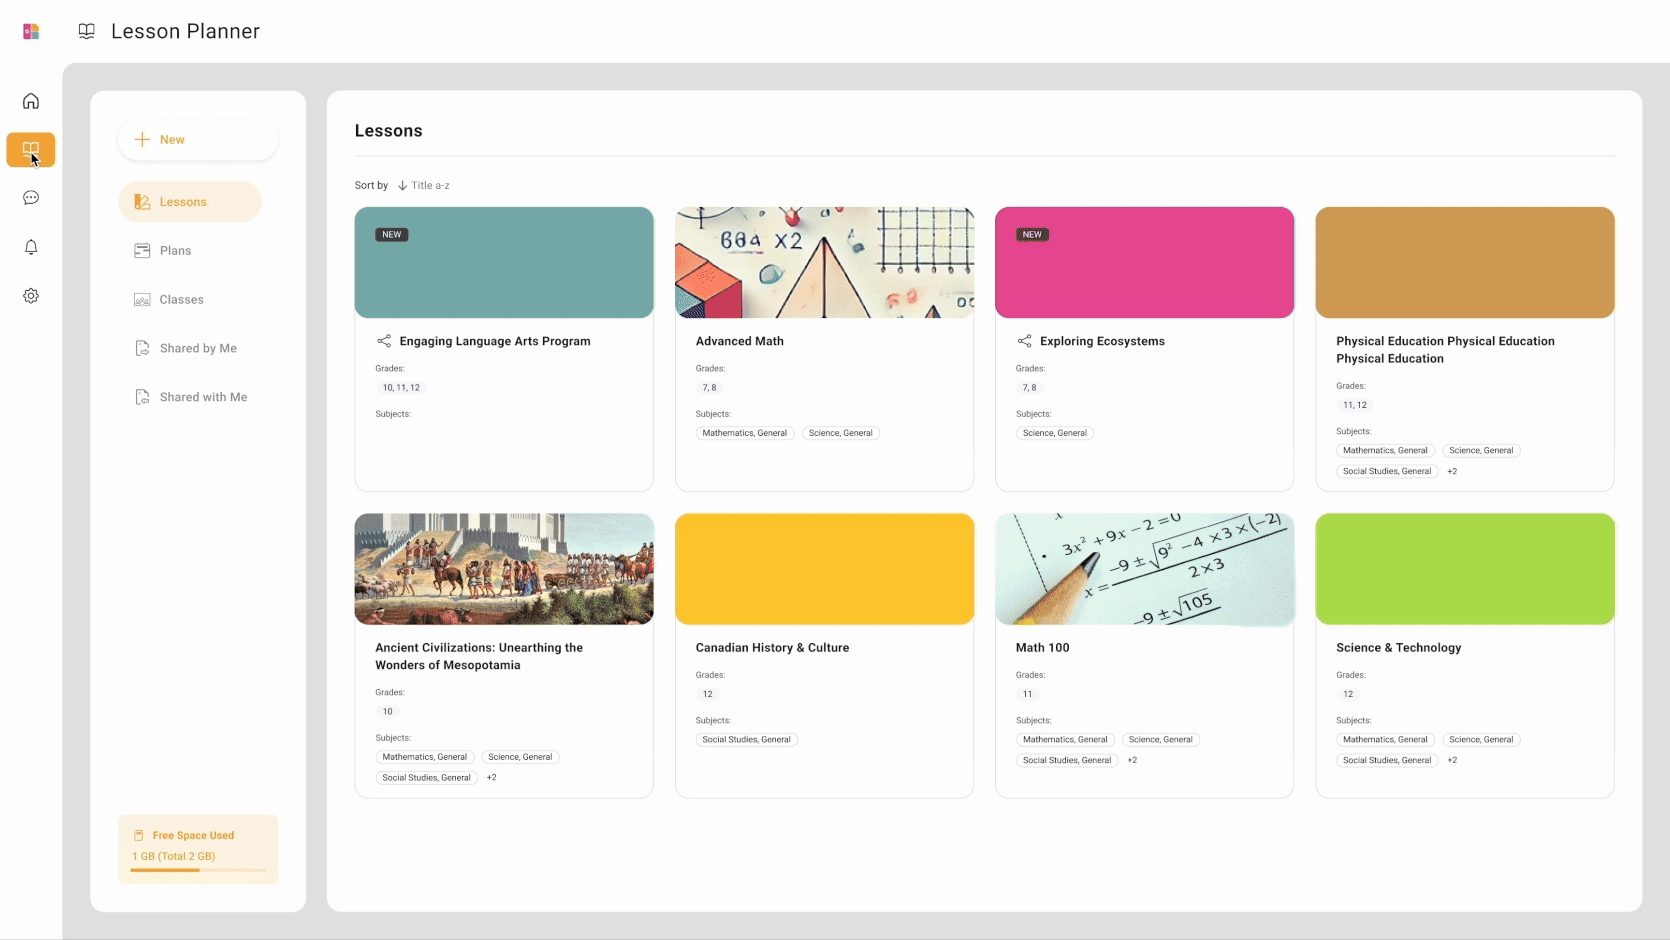Image resolution: width=1670 pixels, height=940 pixels.
Task: Click the Classes icon in sidebar
Action: tap(142, 300)
